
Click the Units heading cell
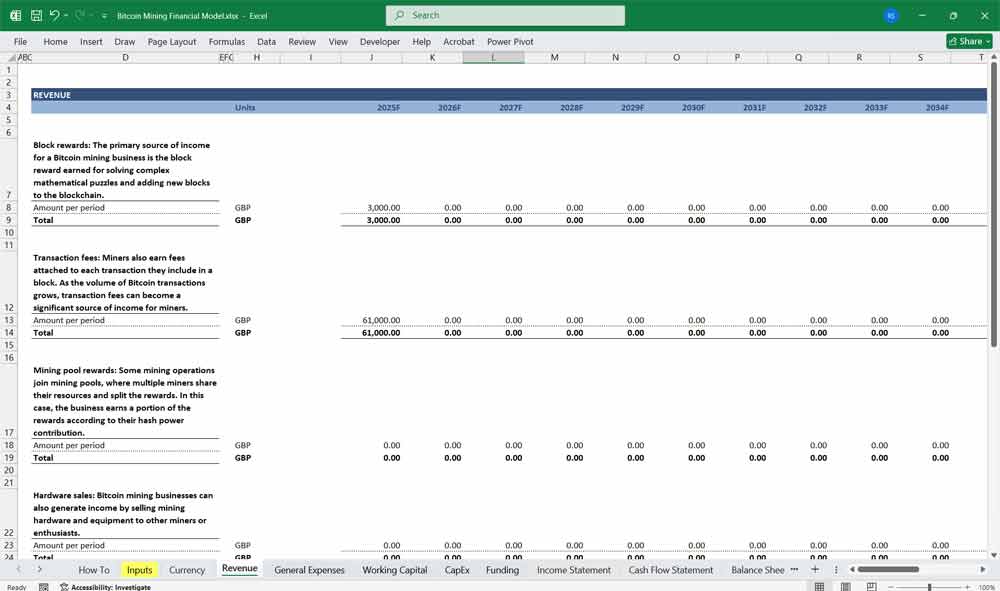(x=245, y=107)
